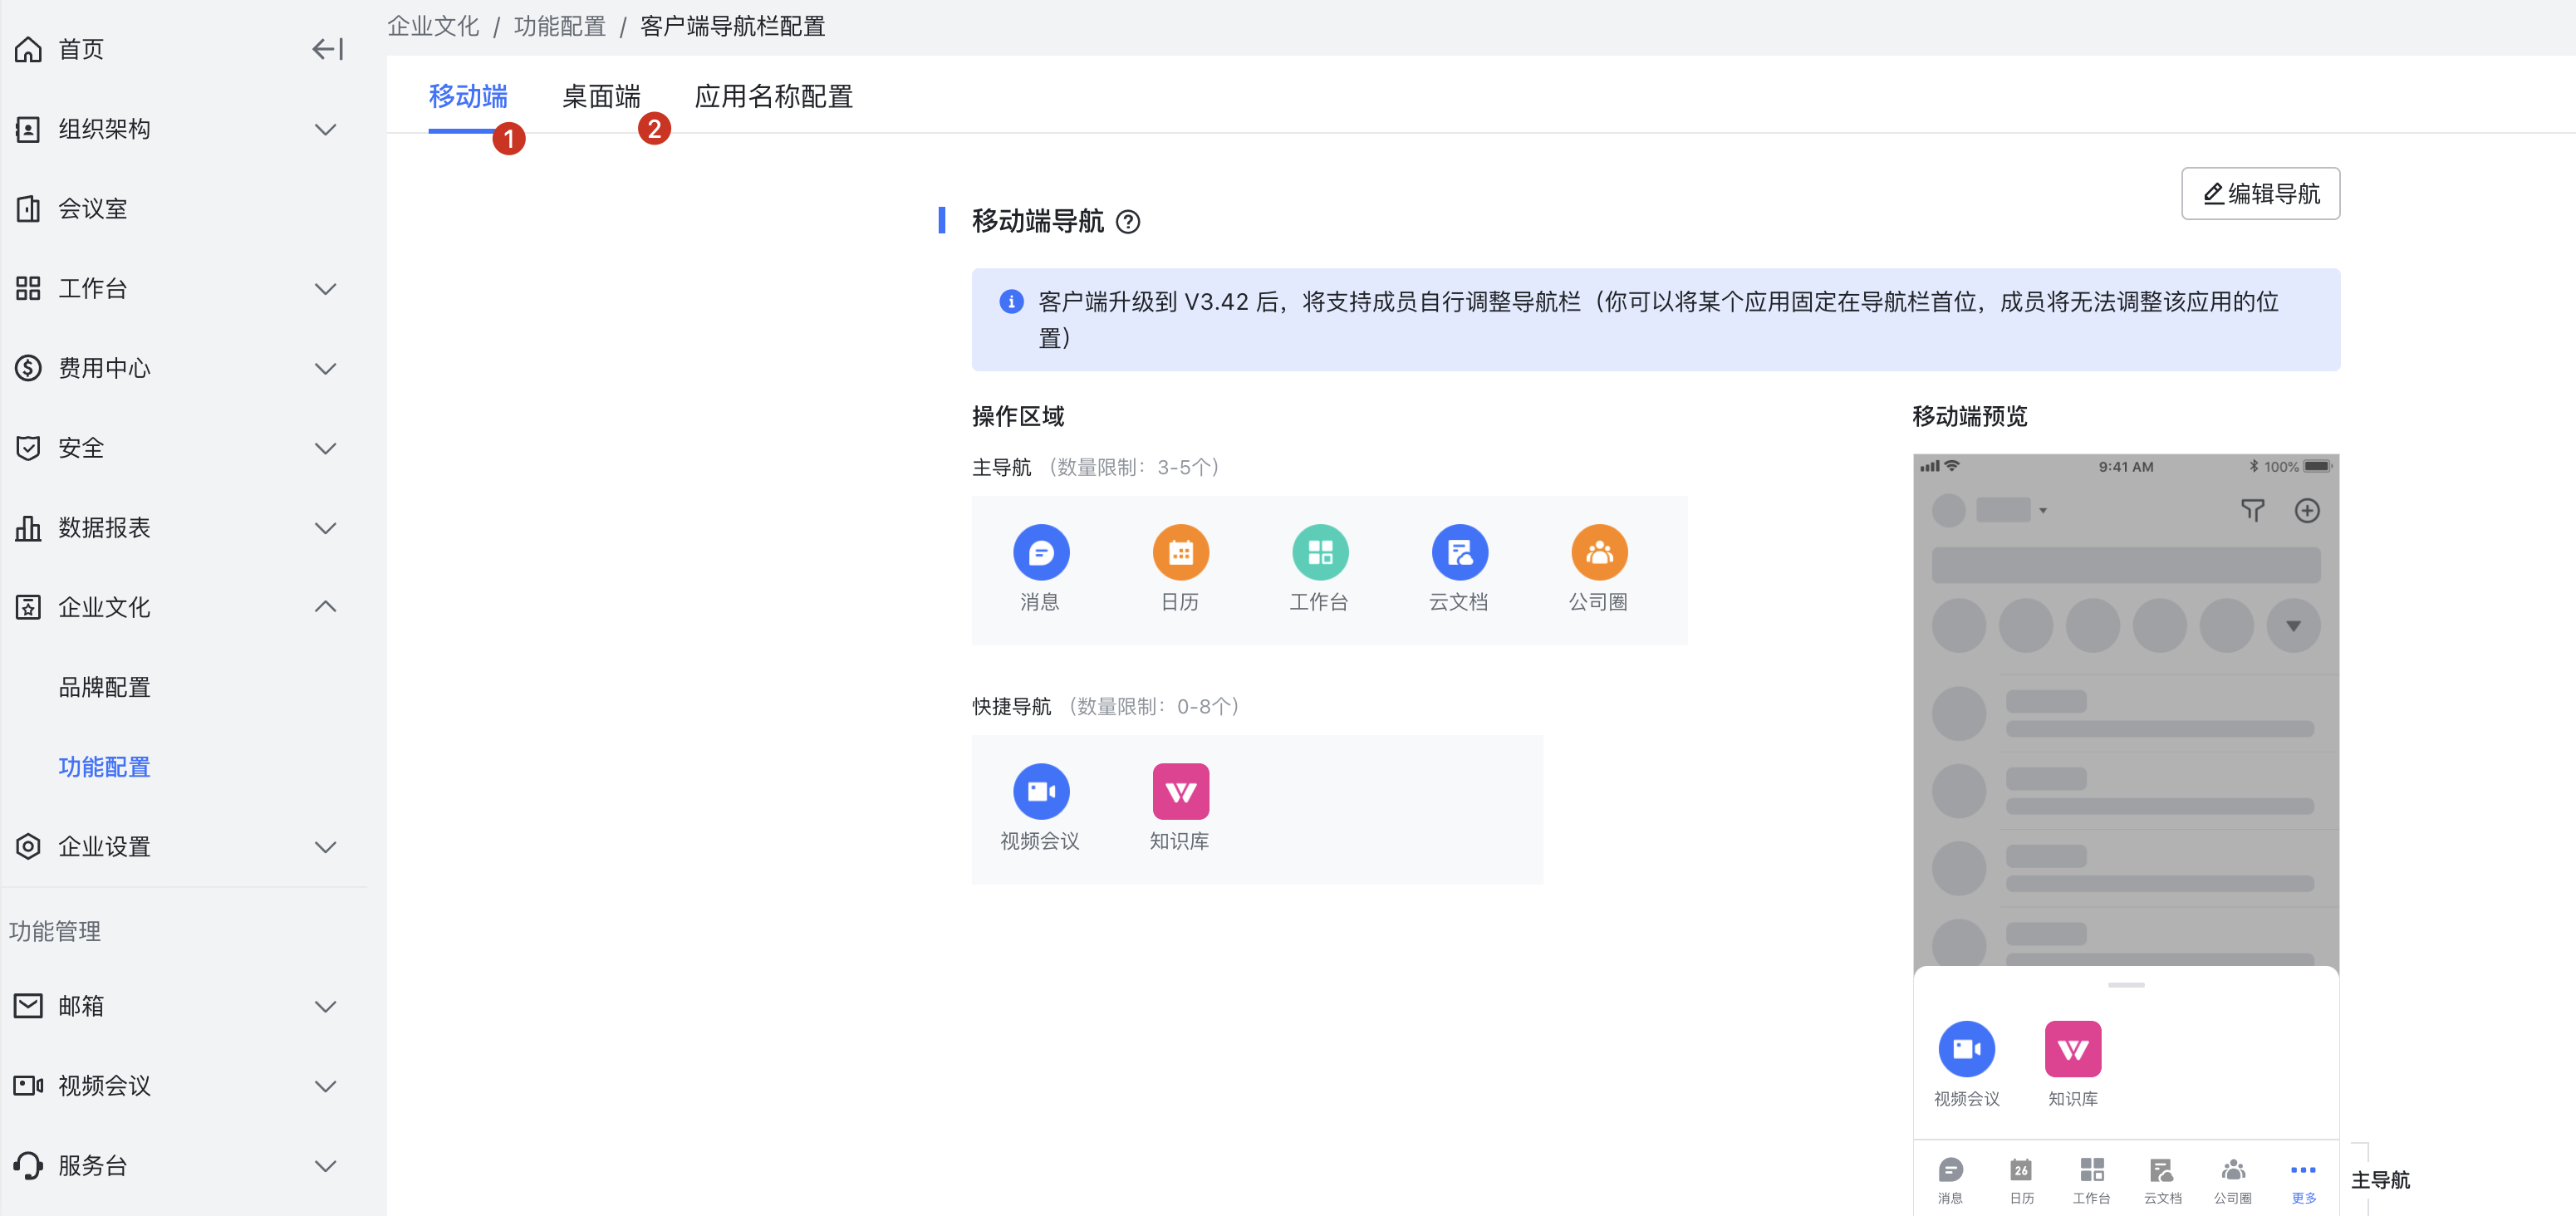Select the 工作台 icon in main navigation

click(x=1320, y=552)
